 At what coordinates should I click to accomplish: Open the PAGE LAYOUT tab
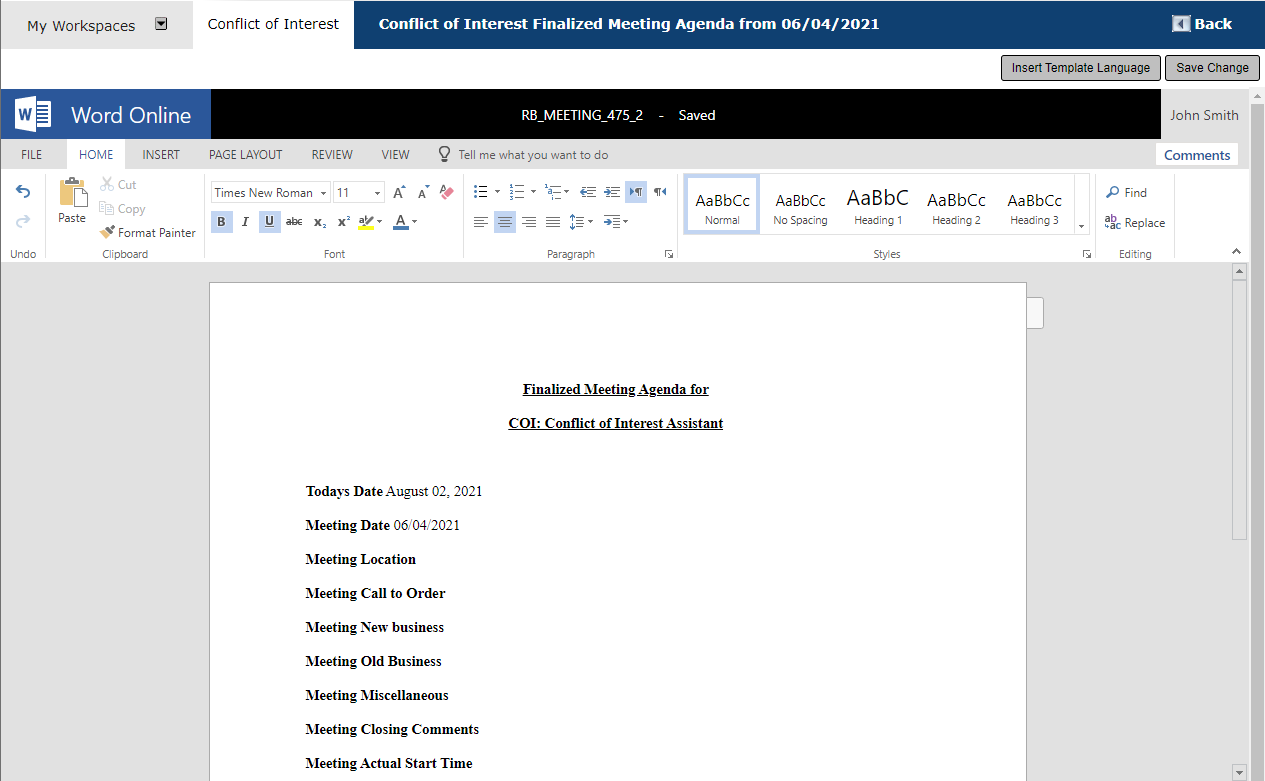[x=246, y=155]
